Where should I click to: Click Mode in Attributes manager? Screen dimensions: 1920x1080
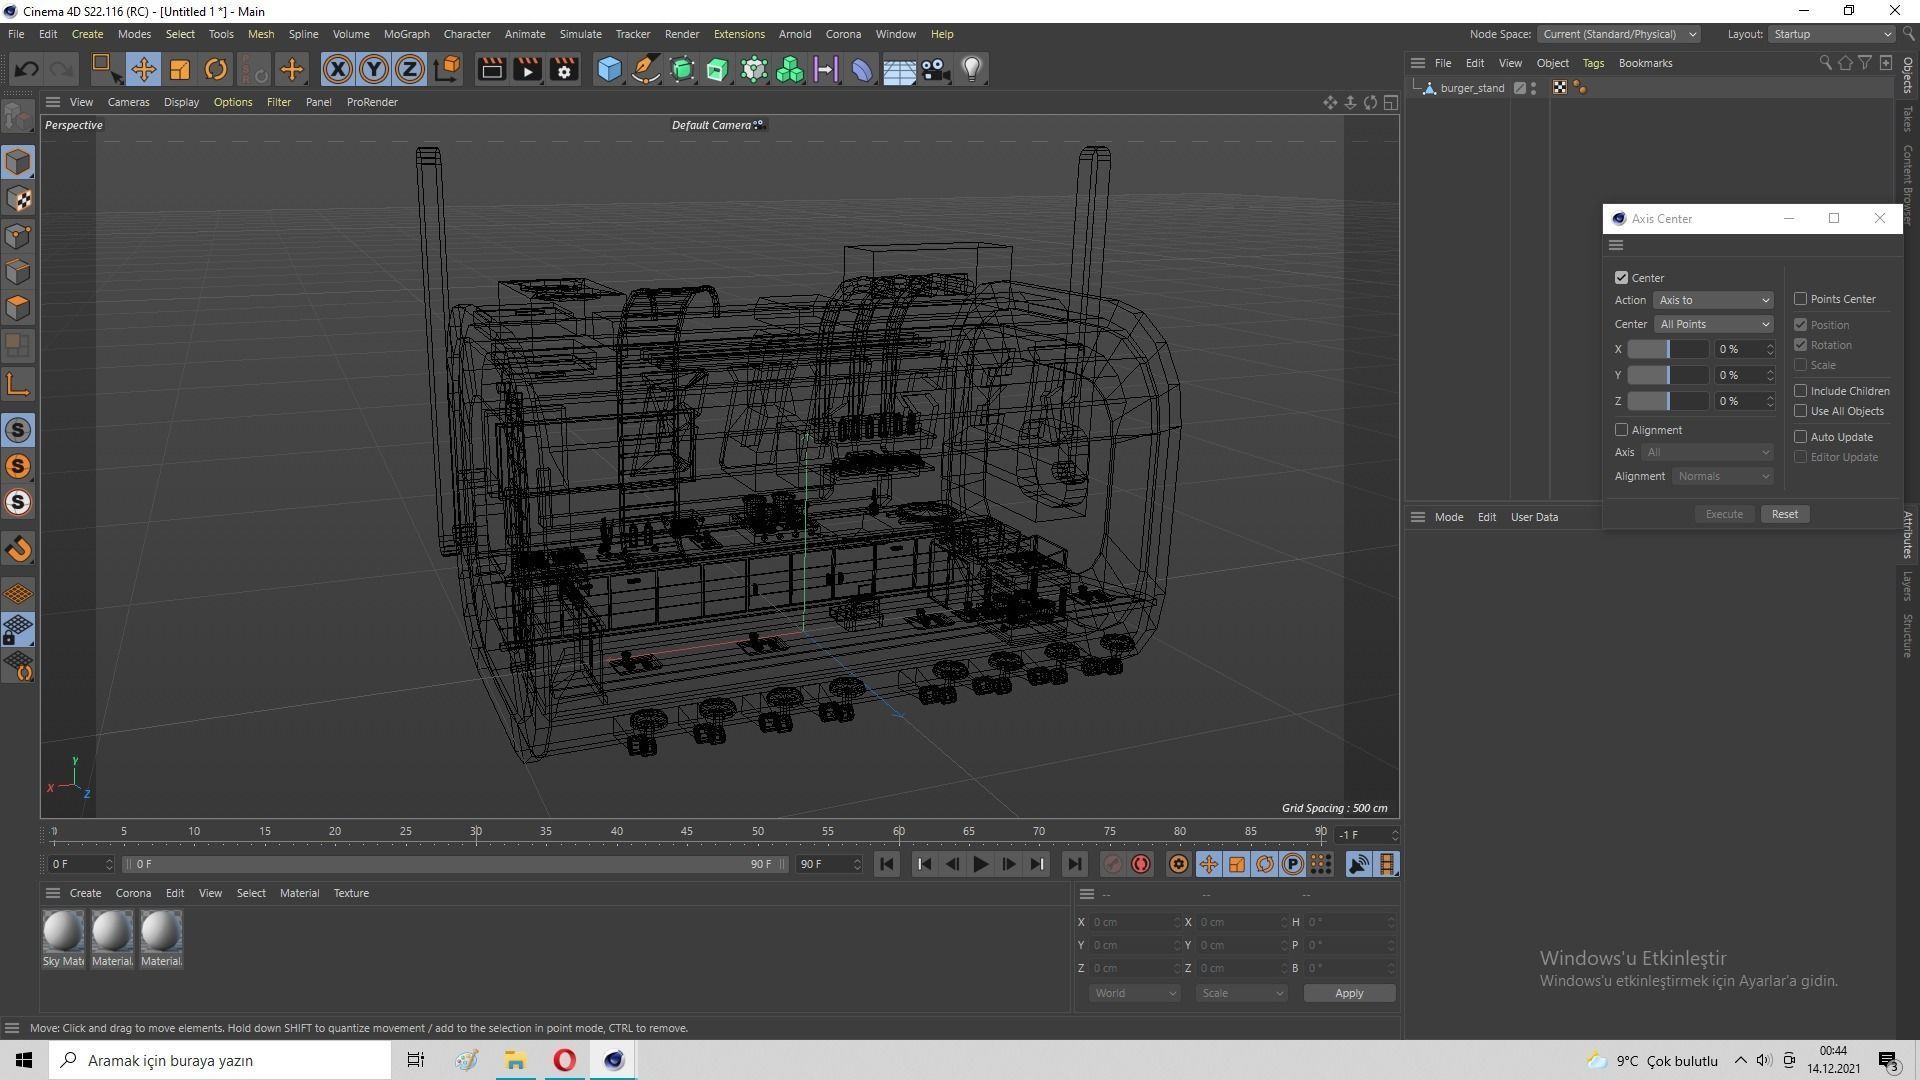[1448, 517]
